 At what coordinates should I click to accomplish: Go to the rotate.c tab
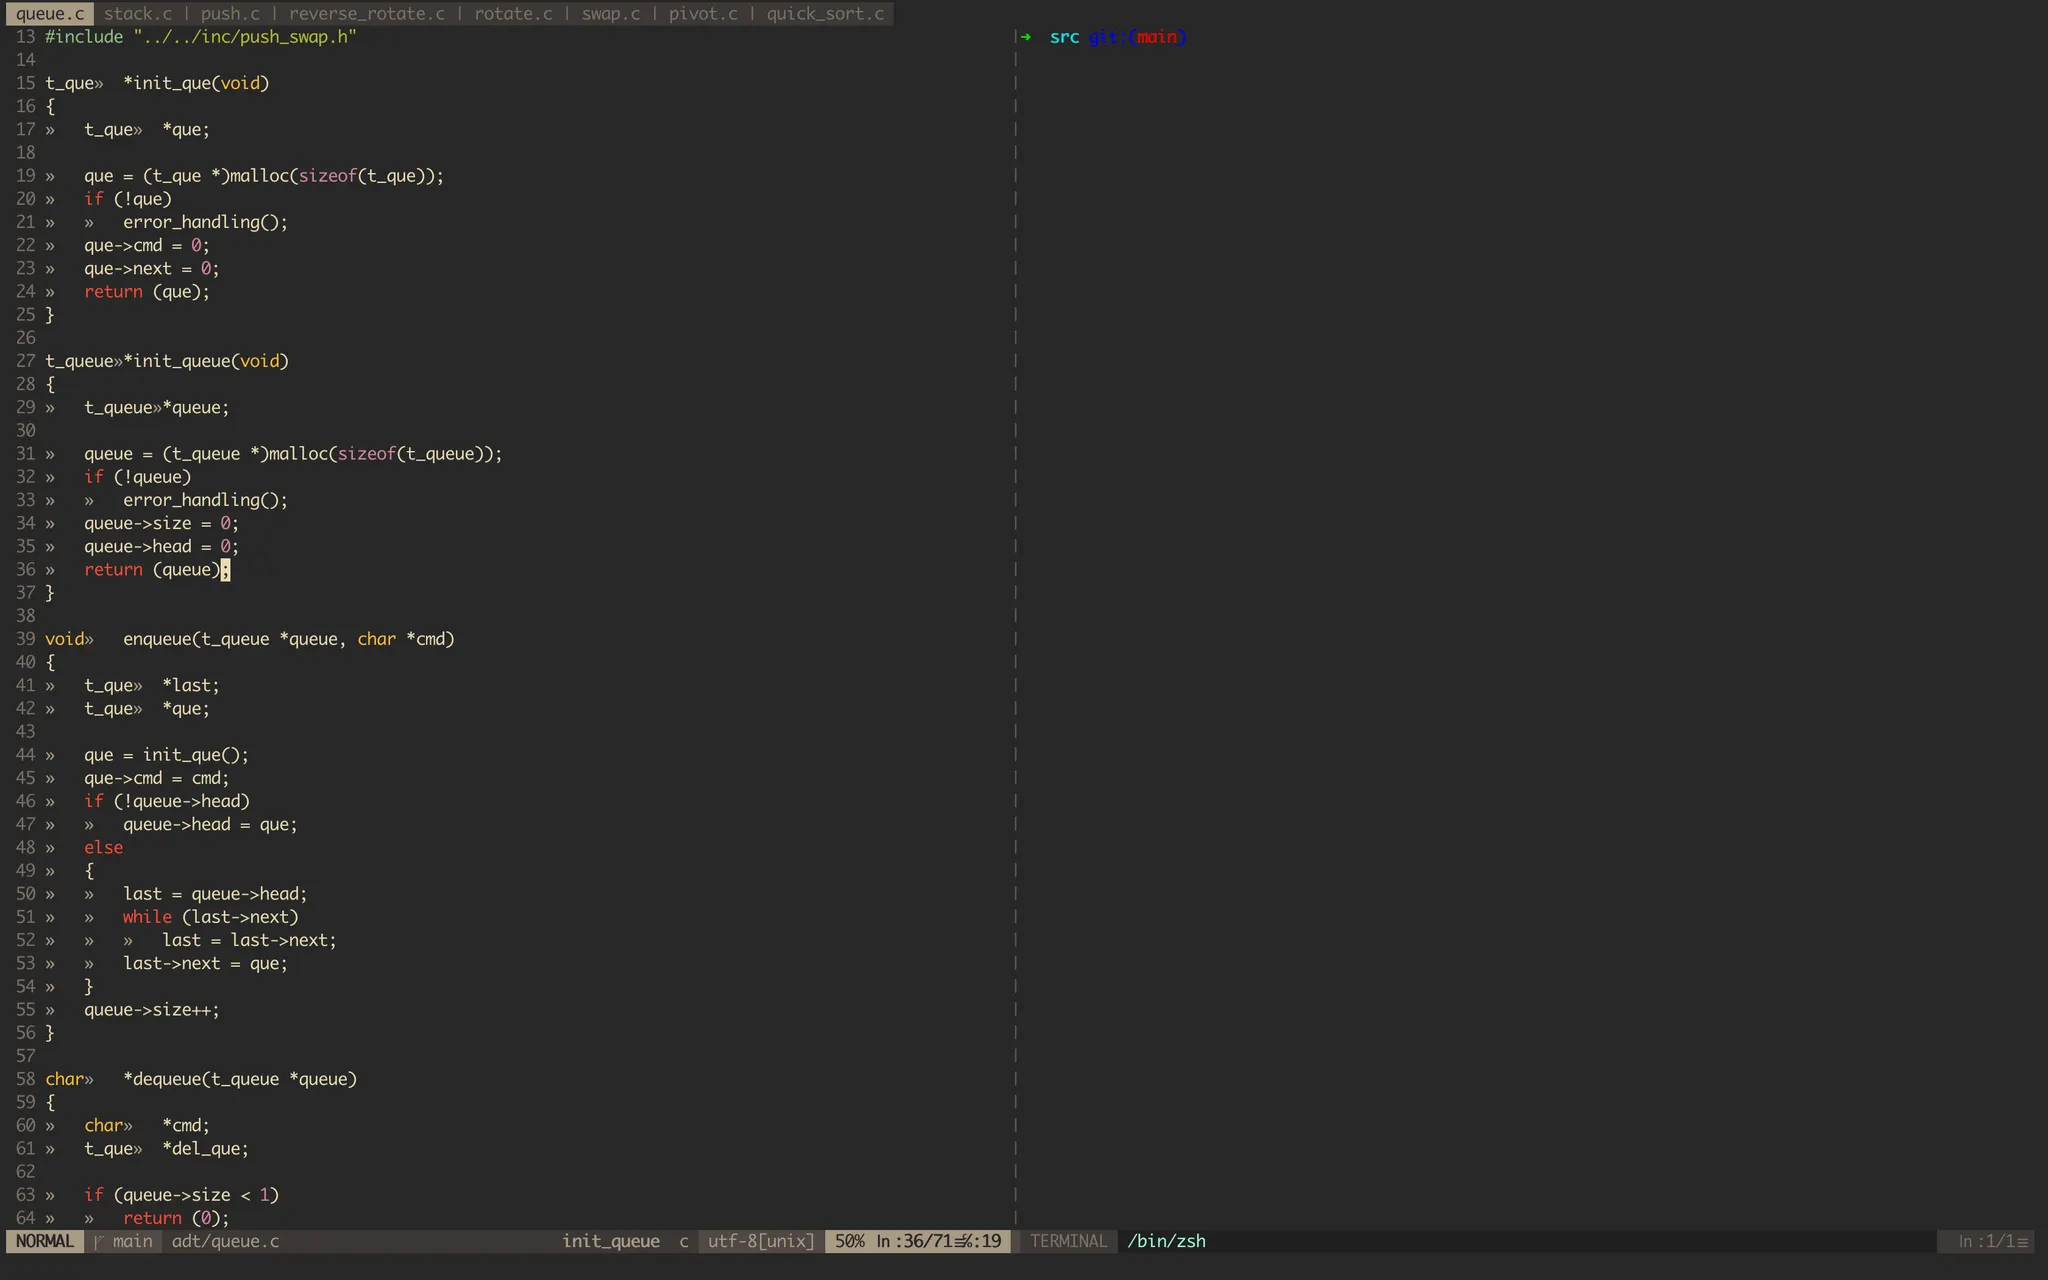coord(513,14)
